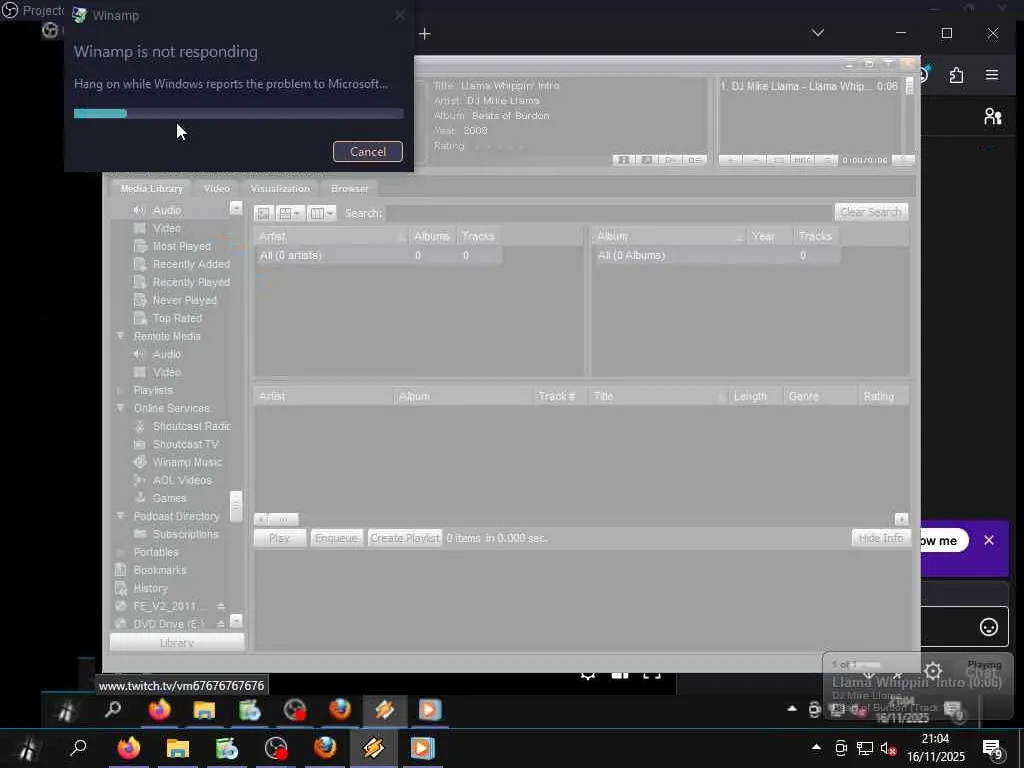This screenshot has width=1024, height=768.
Task: Click the problem-reporting progress bar in dialog
Action: coord(238,114)
